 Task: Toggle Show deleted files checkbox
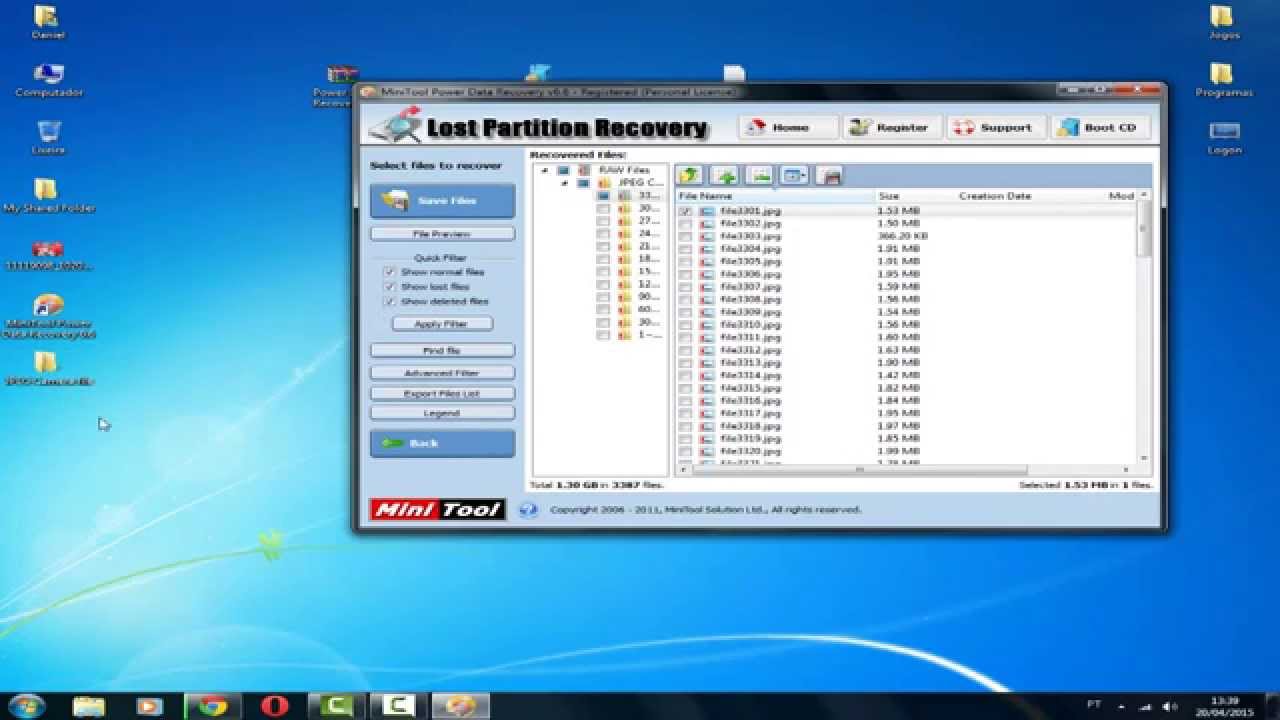[390, 301]
